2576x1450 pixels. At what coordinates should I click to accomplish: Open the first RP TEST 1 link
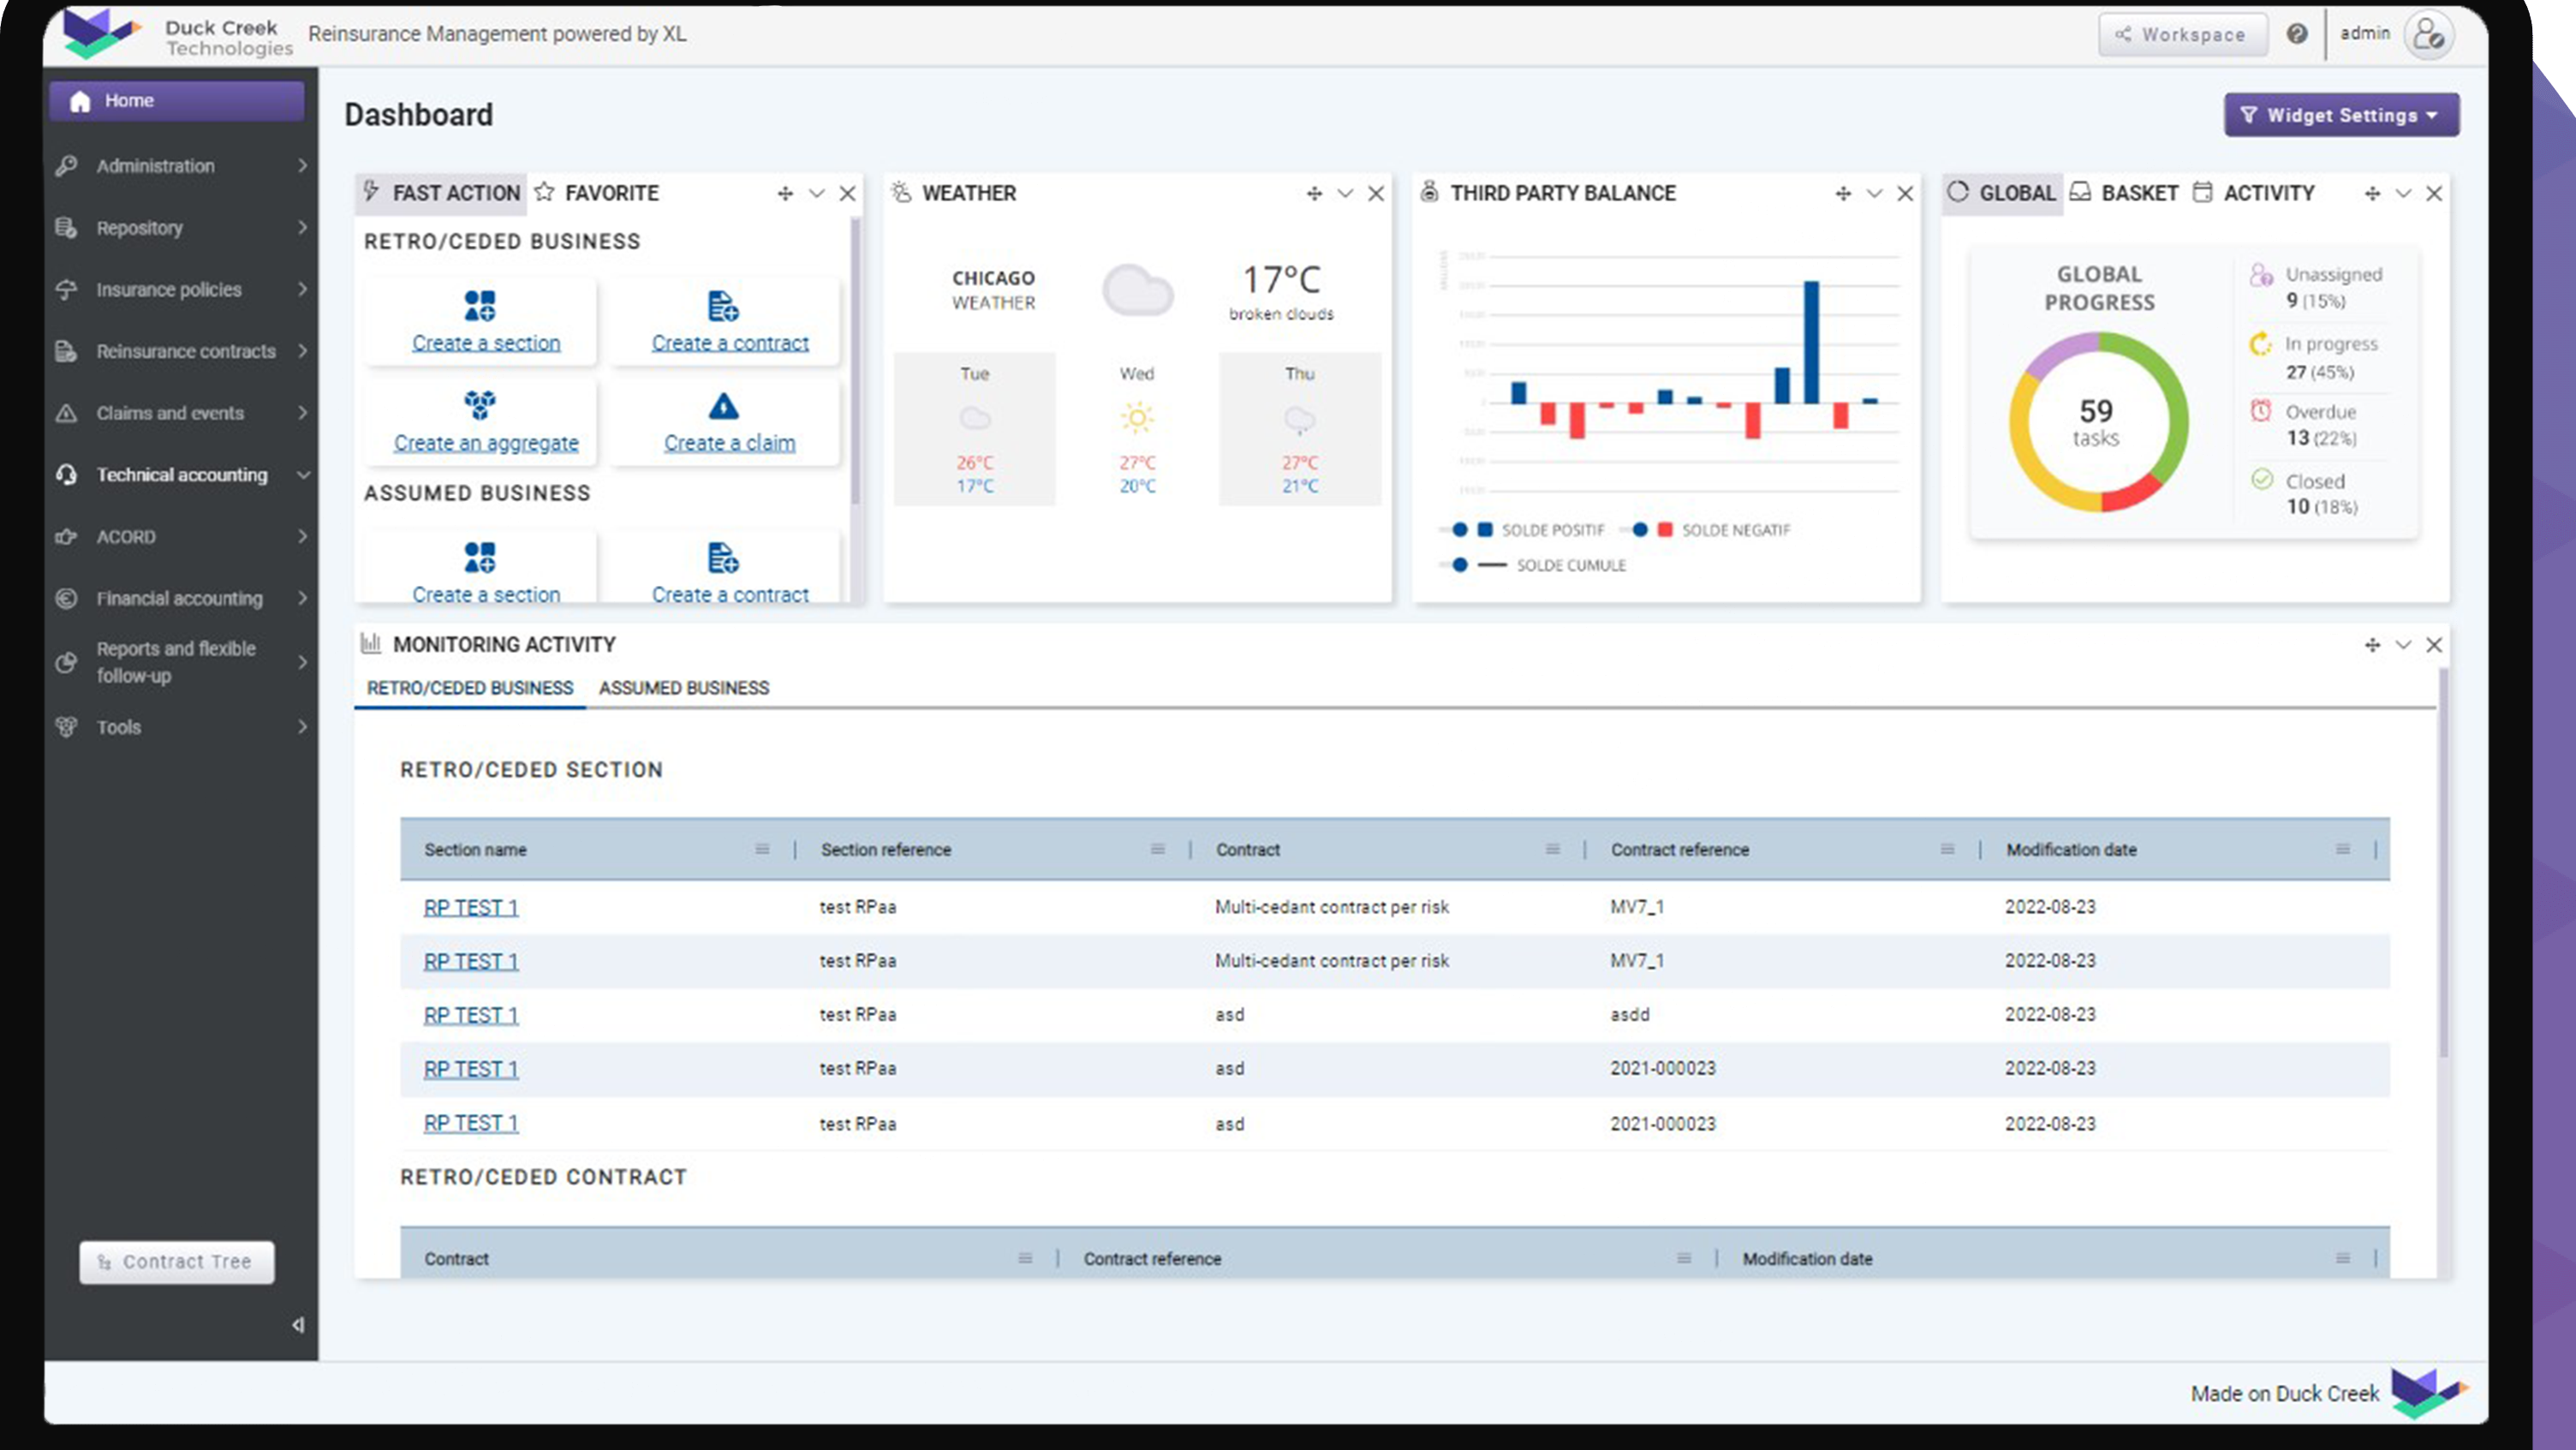(x=470, y=907)
